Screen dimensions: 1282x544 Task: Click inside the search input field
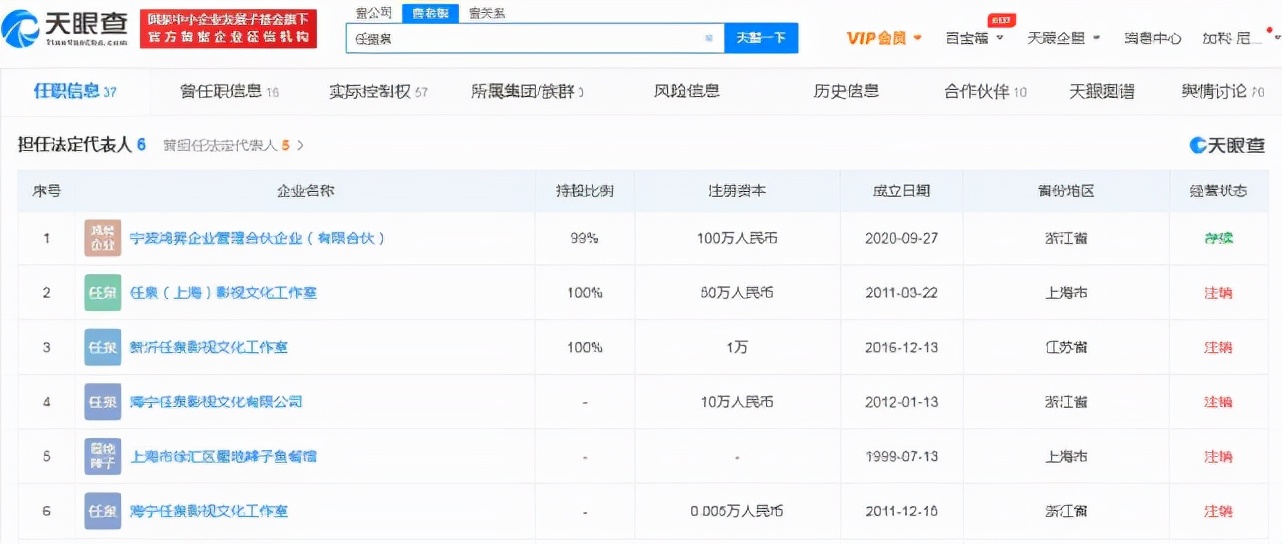point(520,38)
